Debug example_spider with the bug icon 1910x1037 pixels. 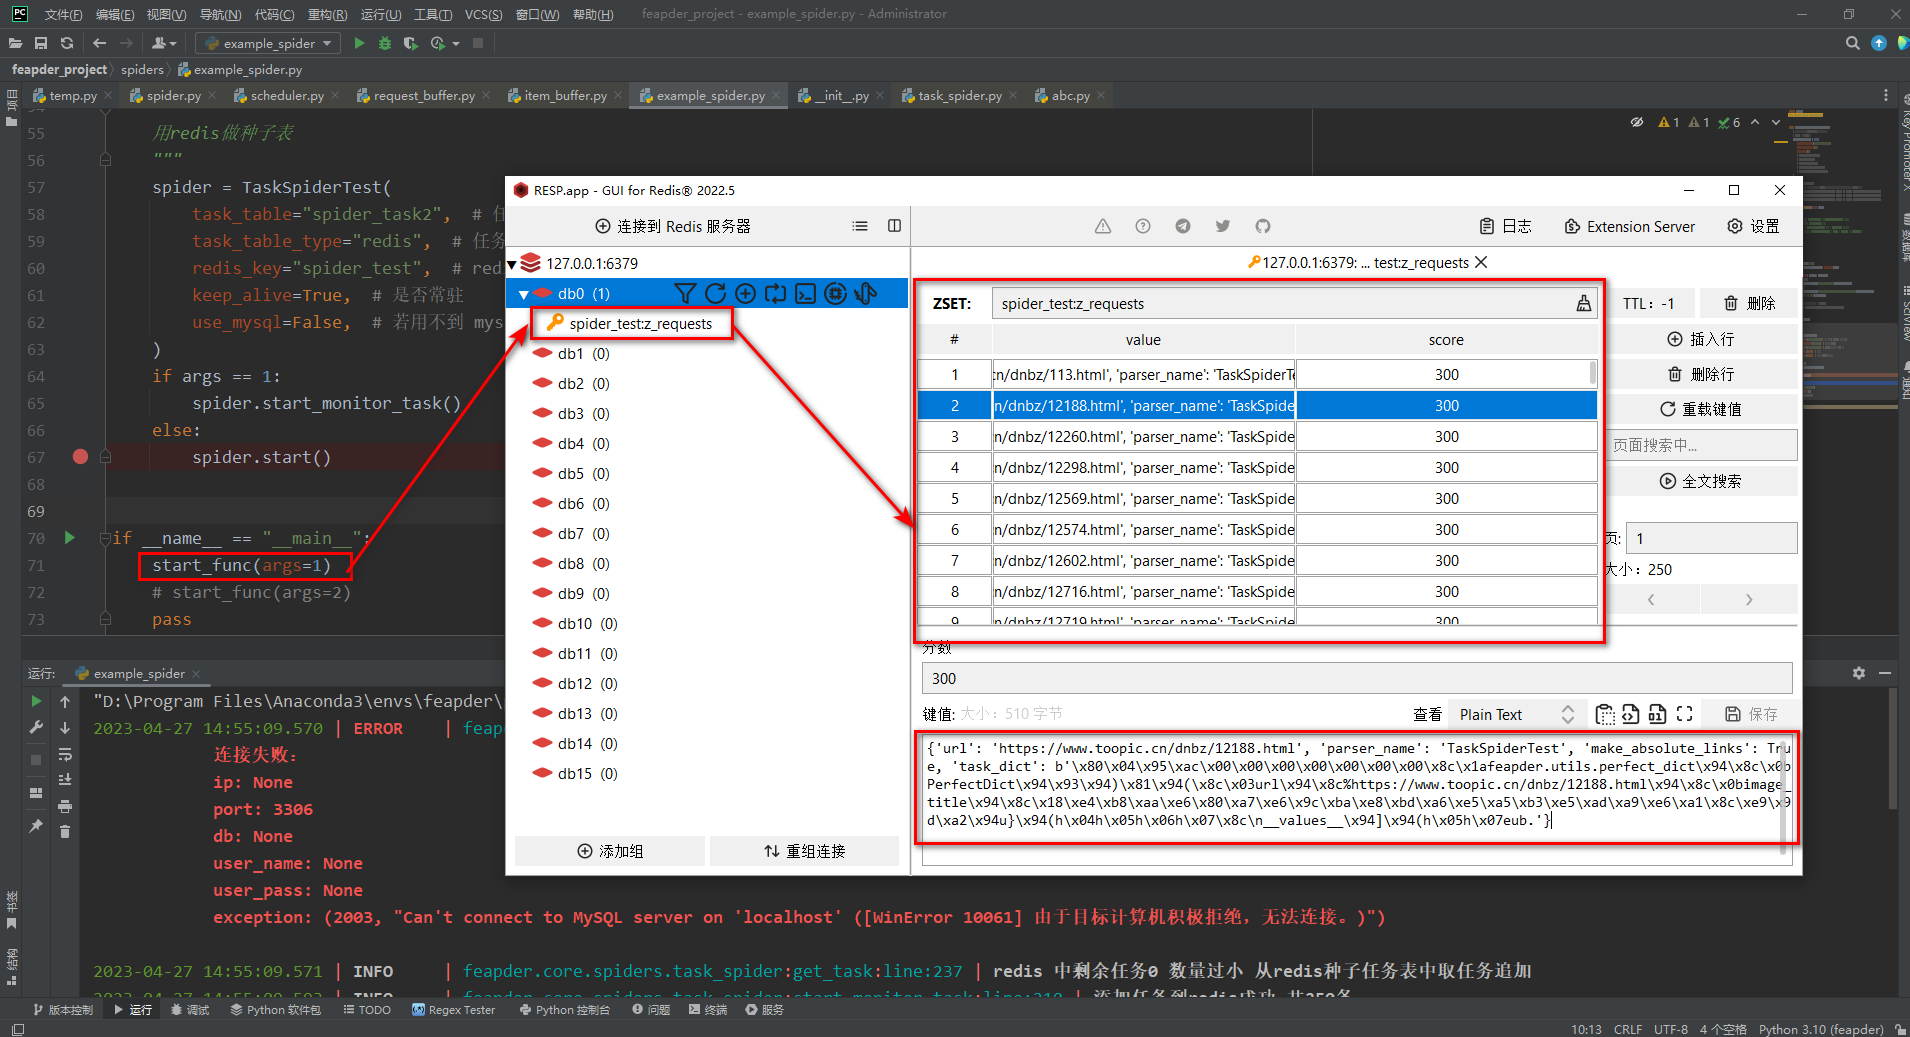(384, 43)
